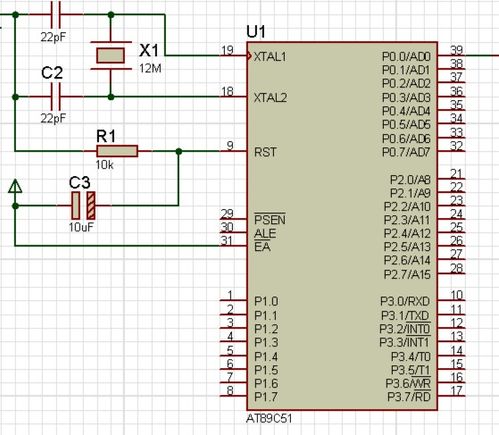
Task: Click pin number 21 on U1
Action: click(456, 174)
